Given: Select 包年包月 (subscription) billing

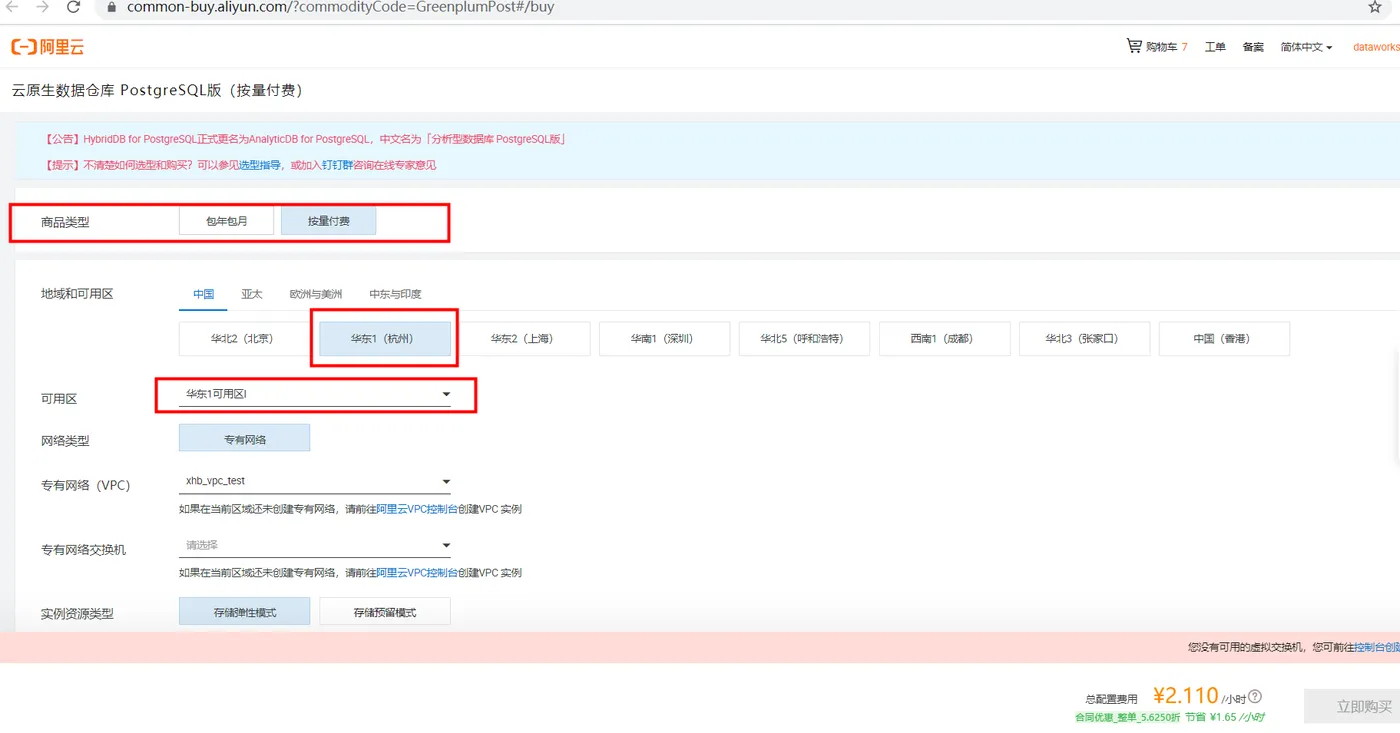Looking at the screenshot, I should pos(226,221).
